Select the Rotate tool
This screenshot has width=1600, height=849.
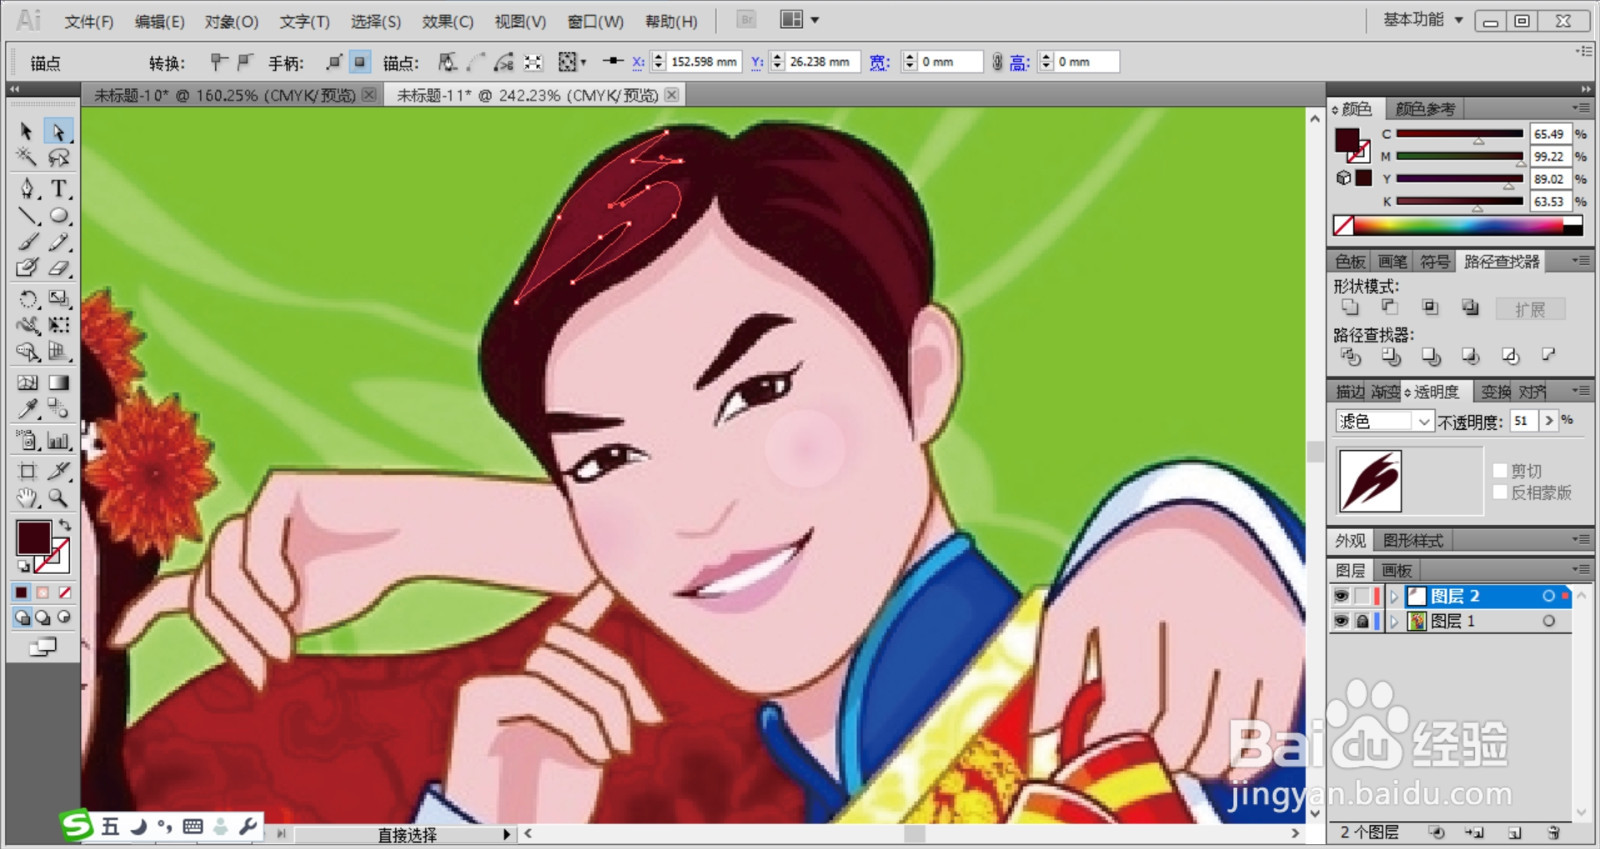tap(27, 298)
